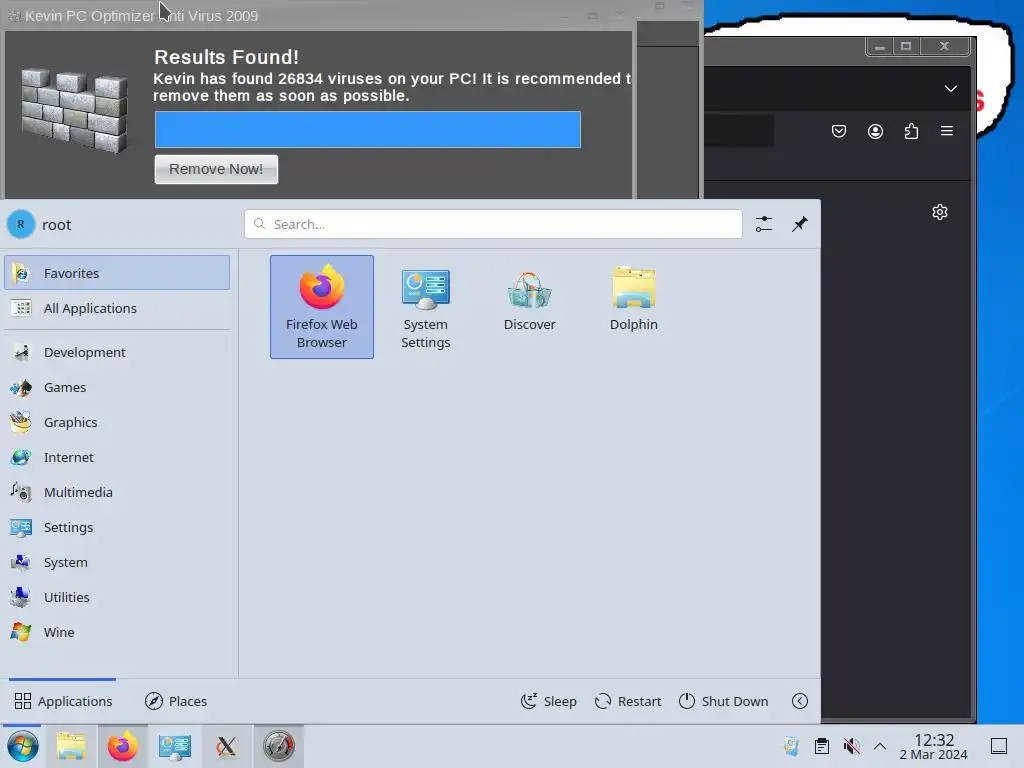Click the blue scan progress bar
1024x768 pixels.
pyautogui.click(x=368, y=129)
